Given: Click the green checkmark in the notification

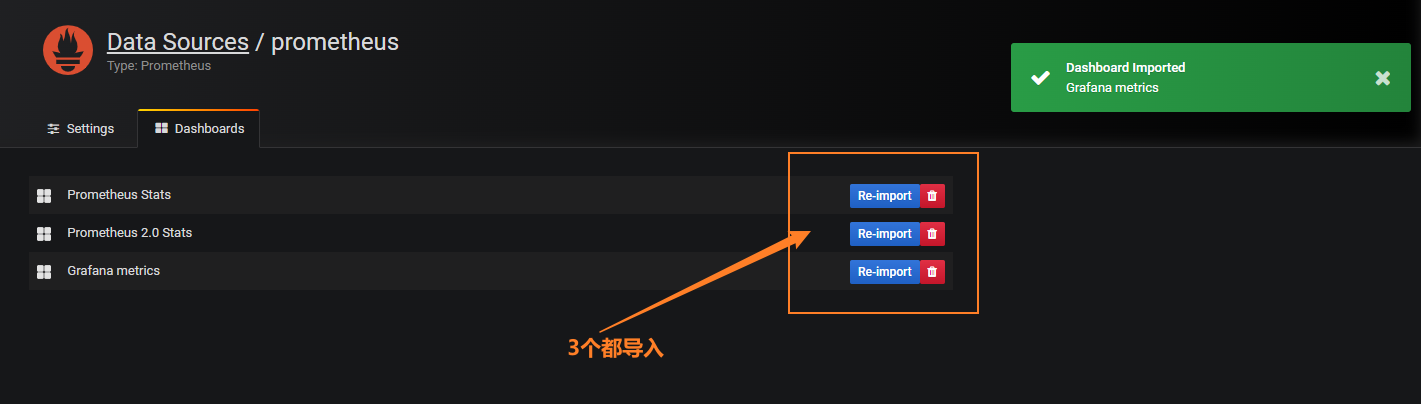Looking at the screenshot, I should tap(1040, 77).
